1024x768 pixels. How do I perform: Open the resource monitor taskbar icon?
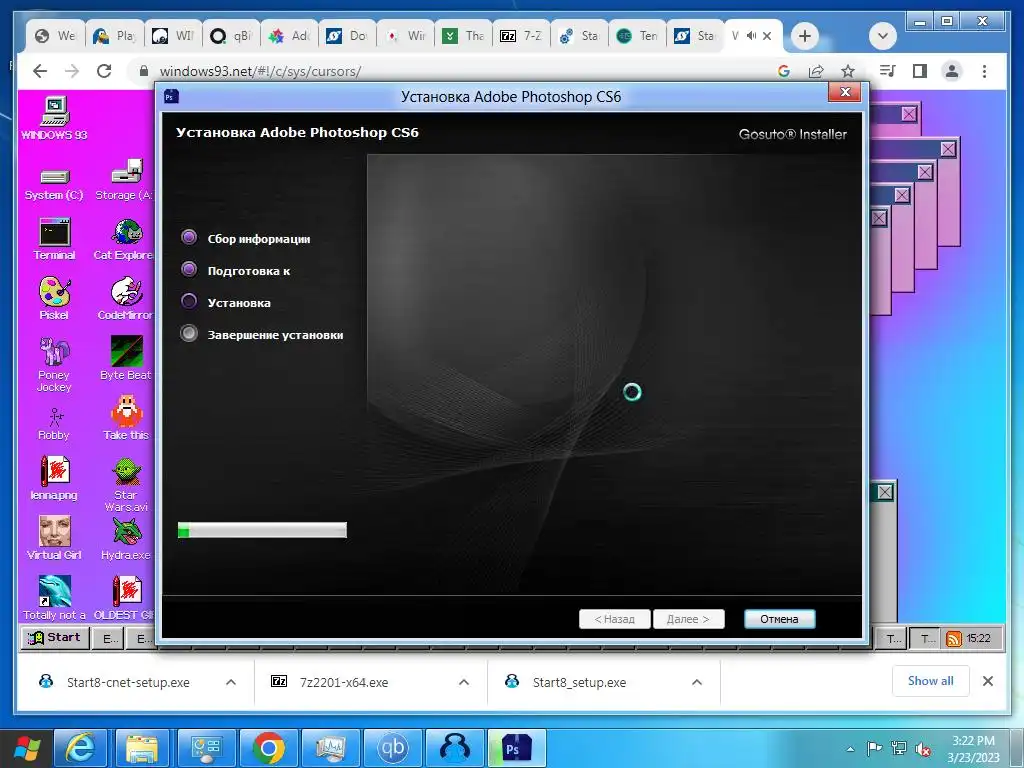[x=330, y=748]
